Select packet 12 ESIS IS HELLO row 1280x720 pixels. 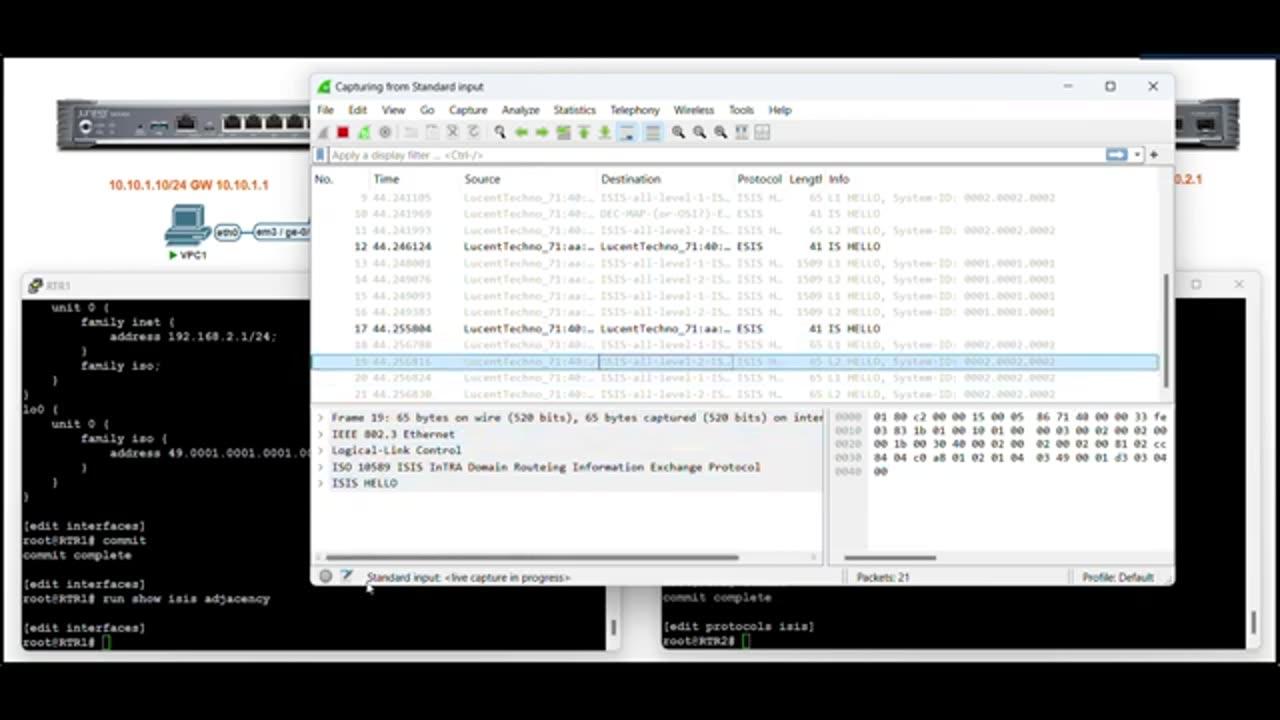[735, 246]
